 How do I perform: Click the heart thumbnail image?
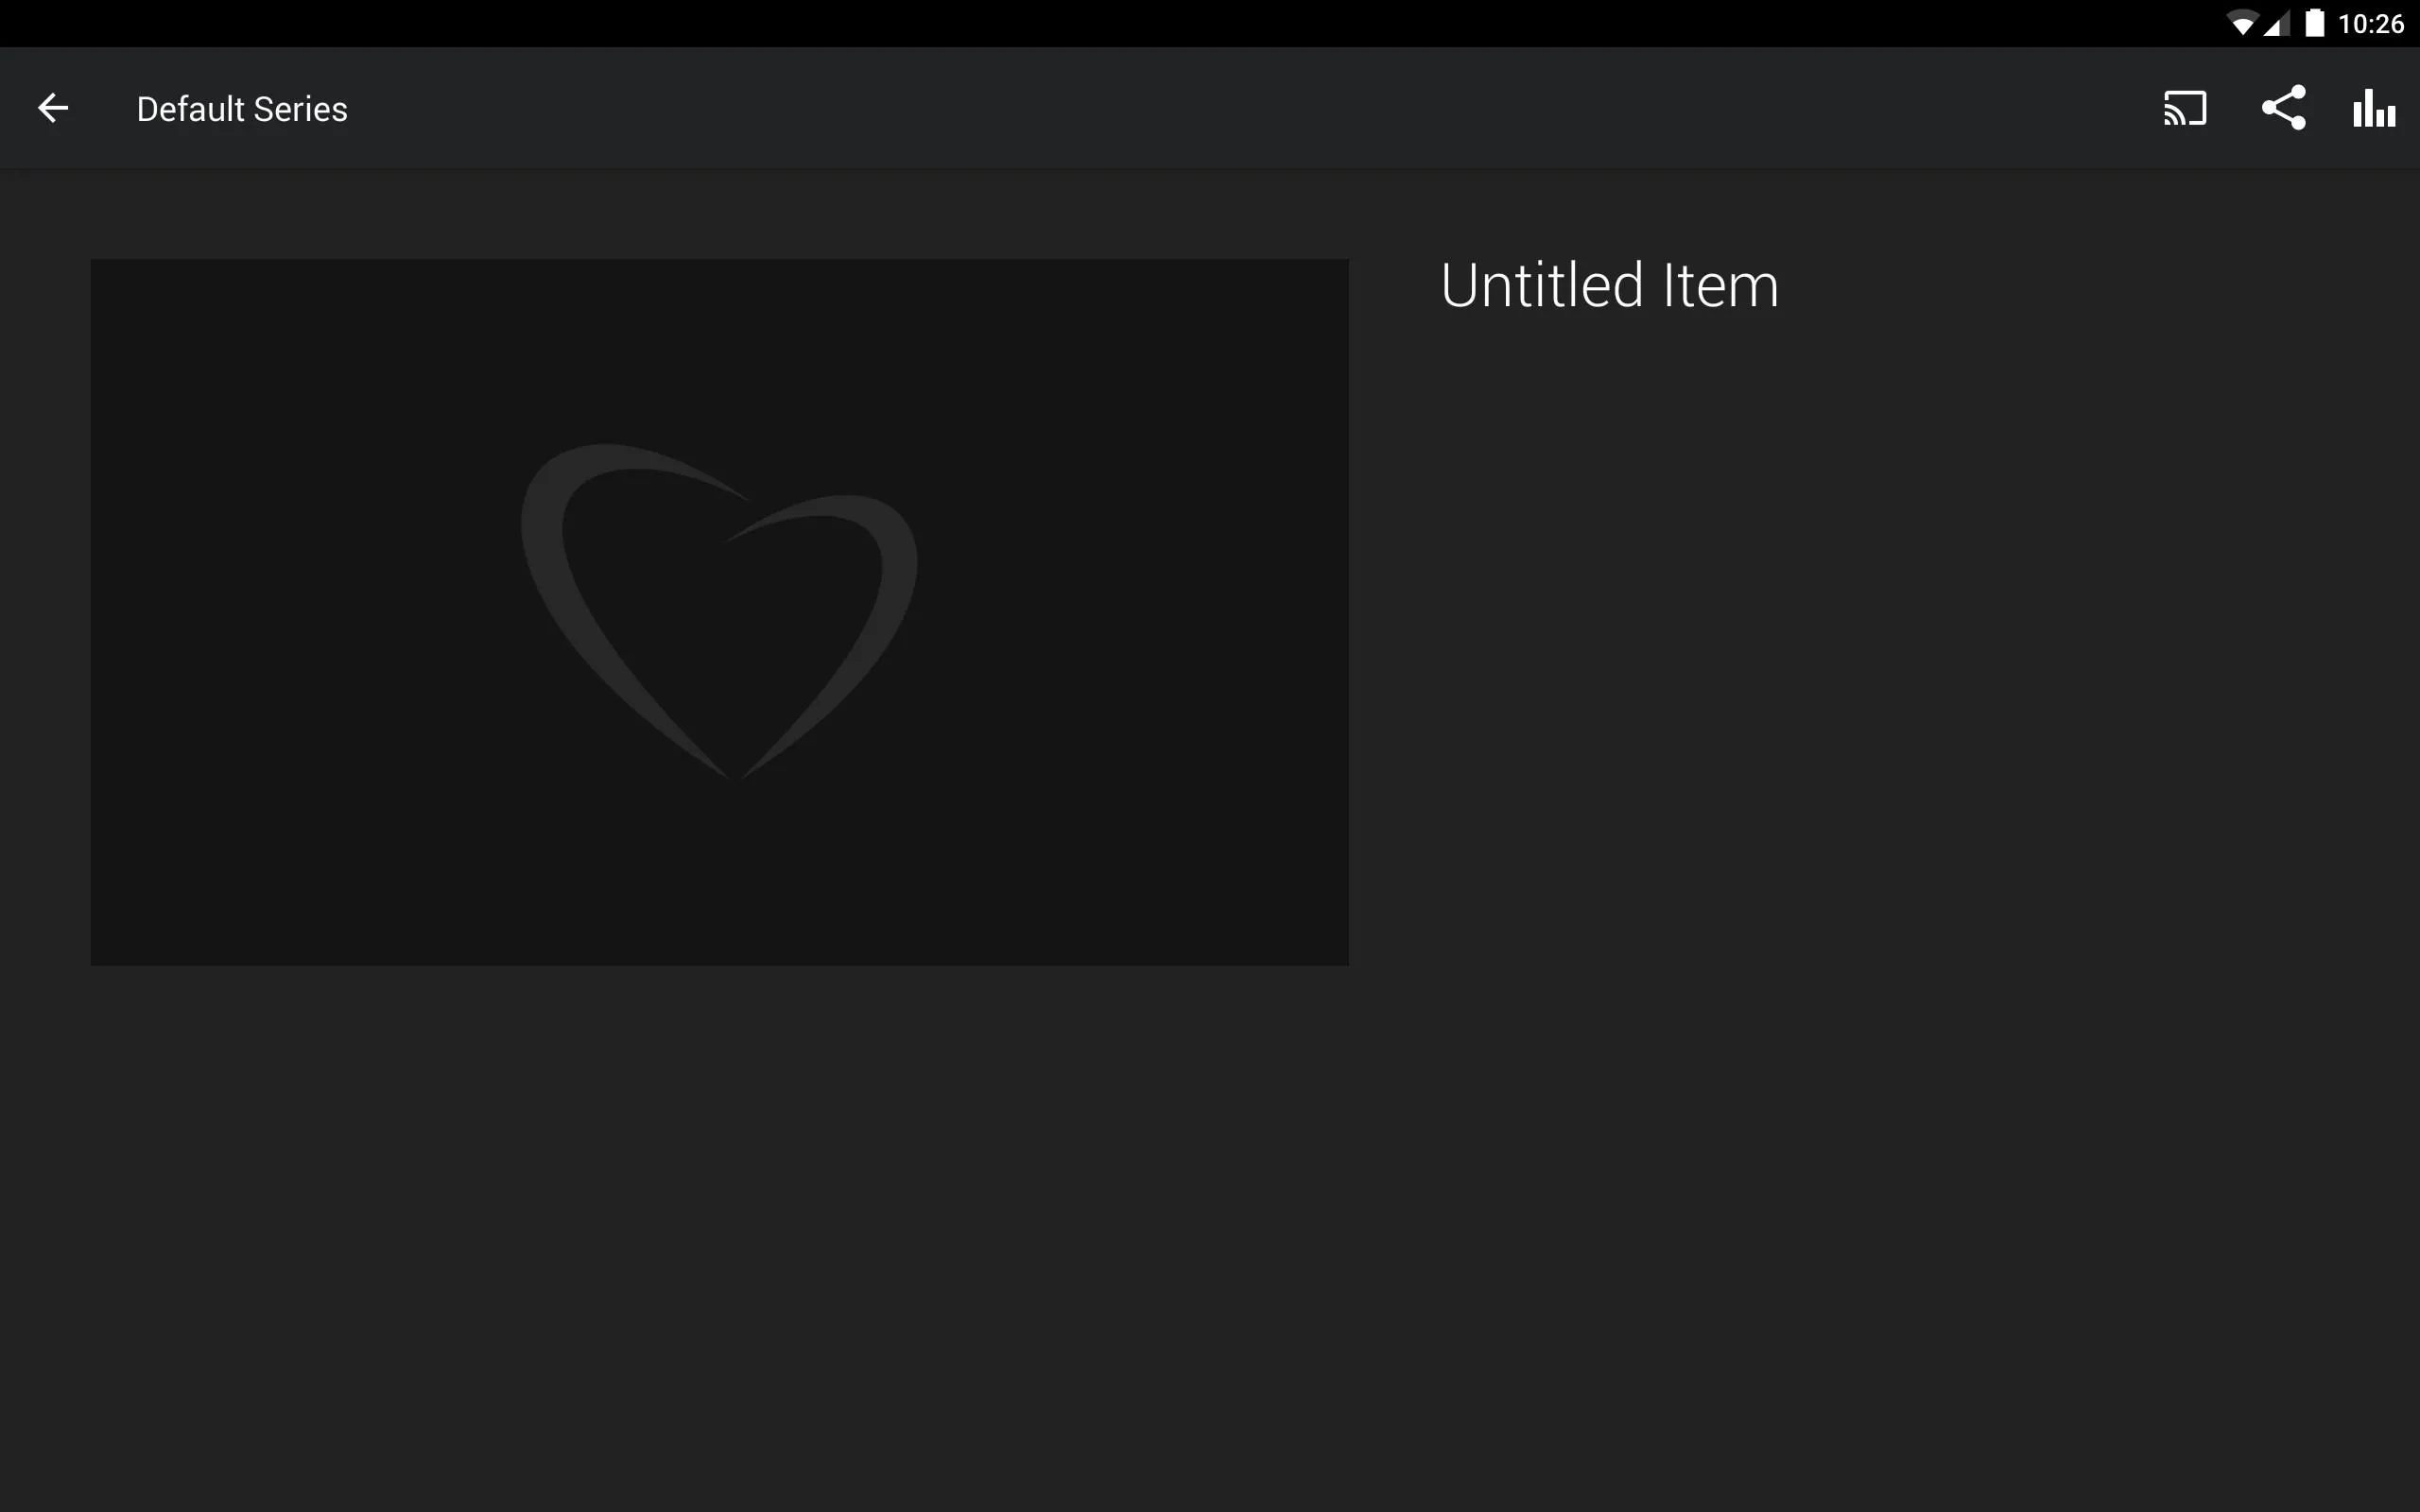(719, 611)
